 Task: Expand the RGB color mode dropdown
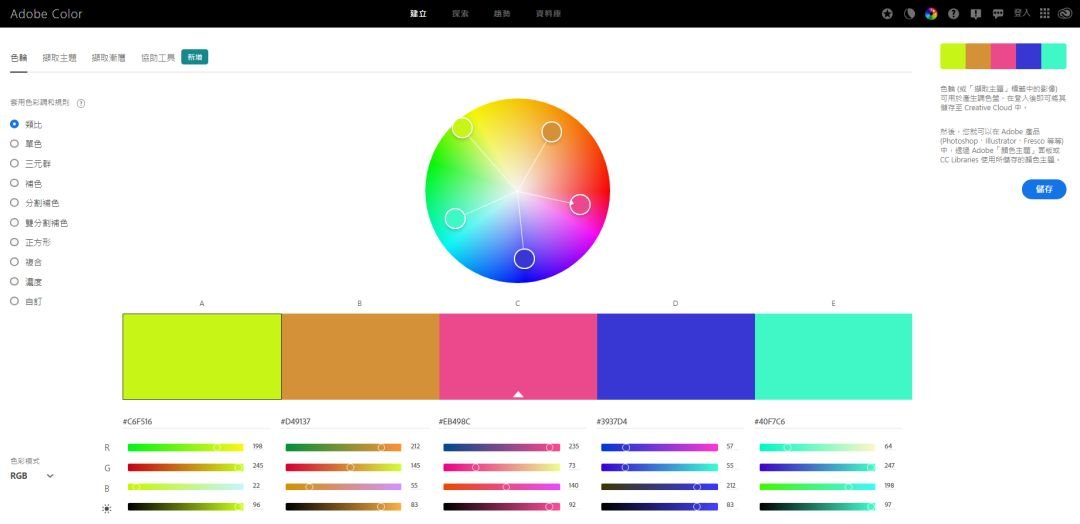32,476
